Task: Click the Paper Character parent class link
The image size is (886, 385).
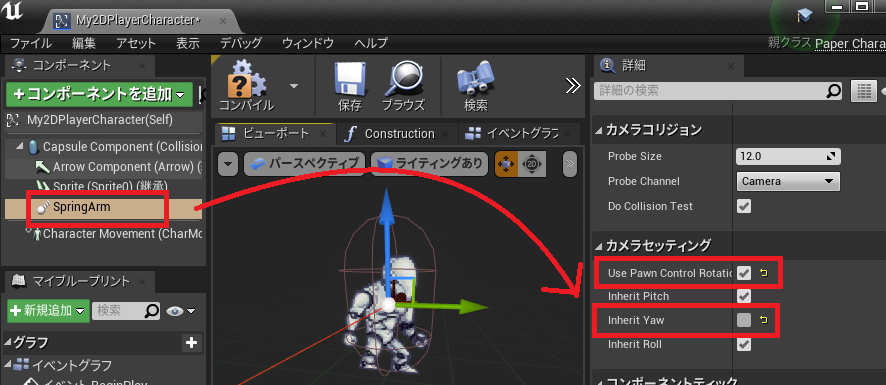Action: click(850, 44)
